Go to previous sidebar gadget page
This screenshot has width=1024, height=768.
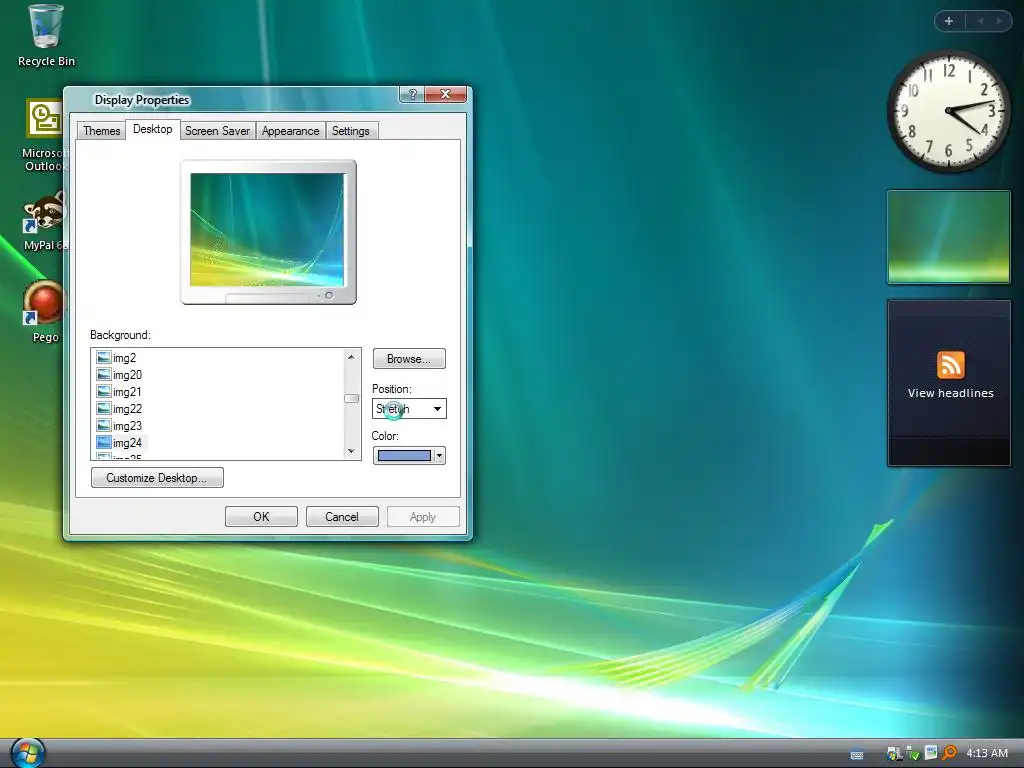(x=980, y=21)
